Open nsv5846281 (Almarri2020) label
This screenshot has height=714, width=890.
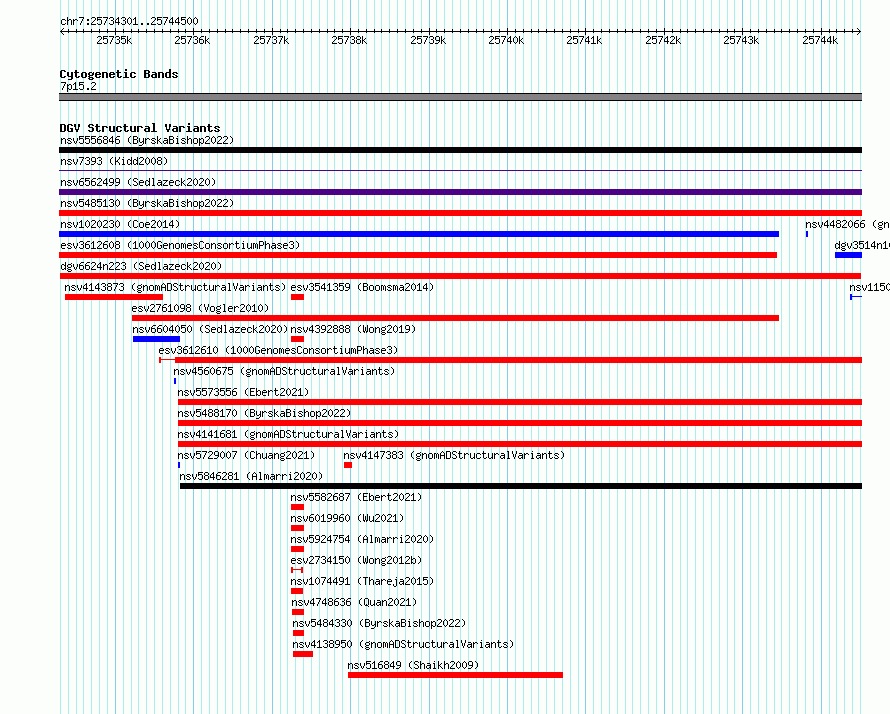click(251, 476)
